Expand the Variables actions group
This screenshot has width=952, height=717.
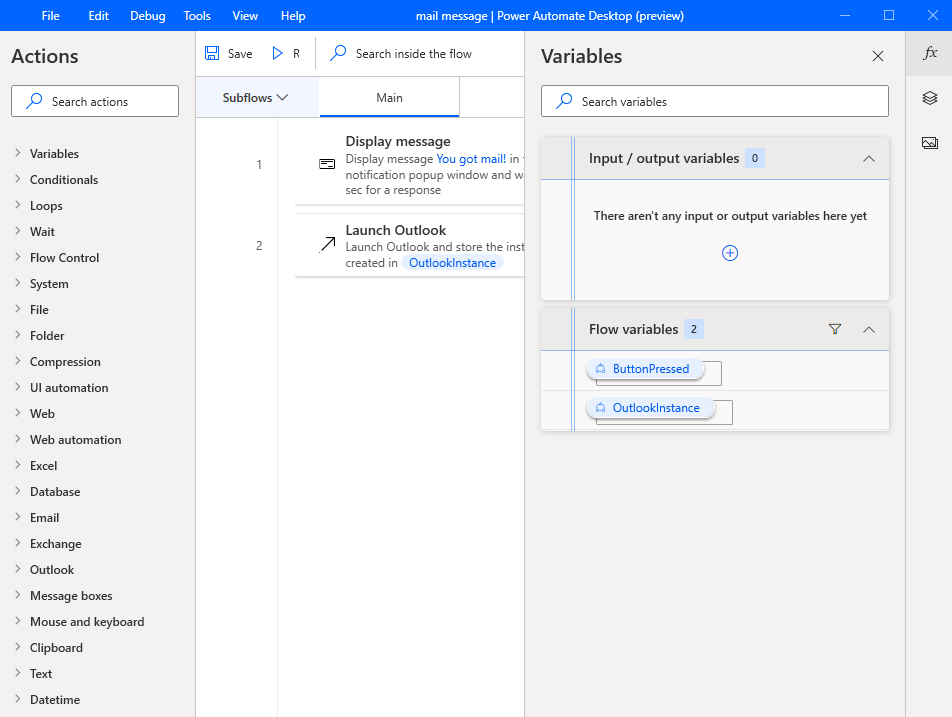point(18,153)
